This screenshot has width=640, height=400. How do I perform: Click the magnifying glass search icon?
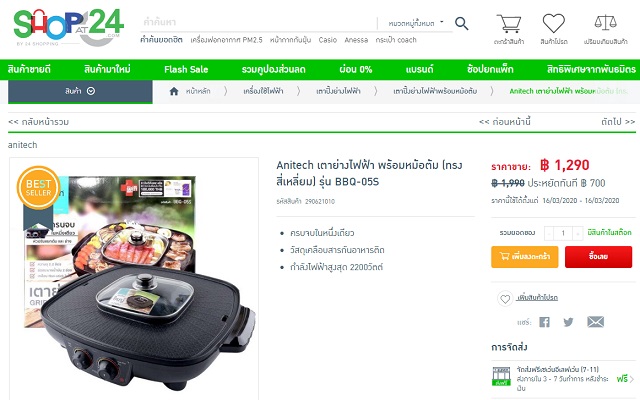pos(461,23)
